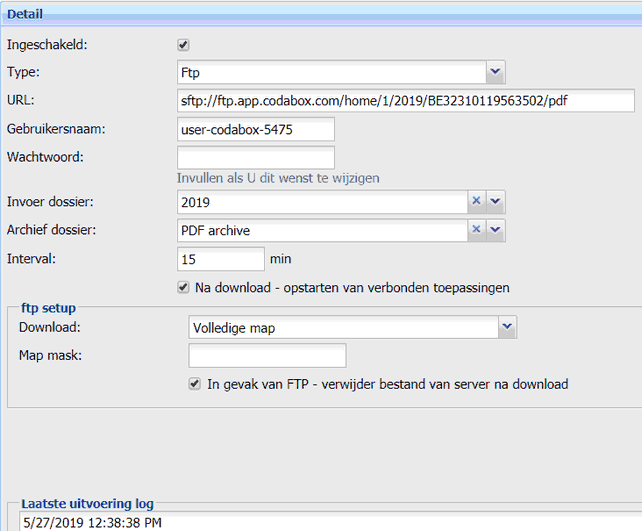Focus the Wachtwoord password field
Viewport: 642px width, 531px height.
[x=256, y=158]
